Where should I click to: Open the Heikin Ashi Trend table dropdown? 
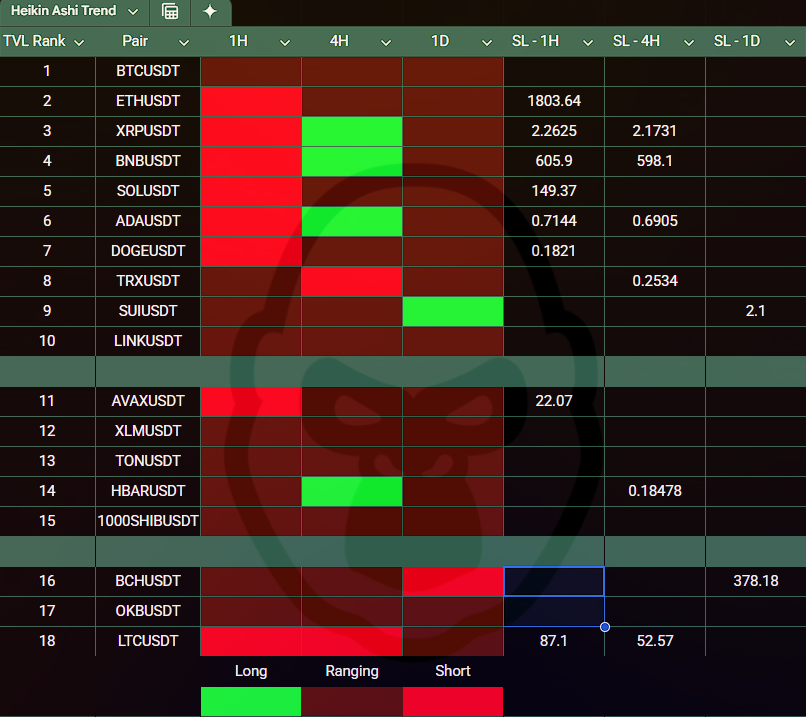coord(133,11)
